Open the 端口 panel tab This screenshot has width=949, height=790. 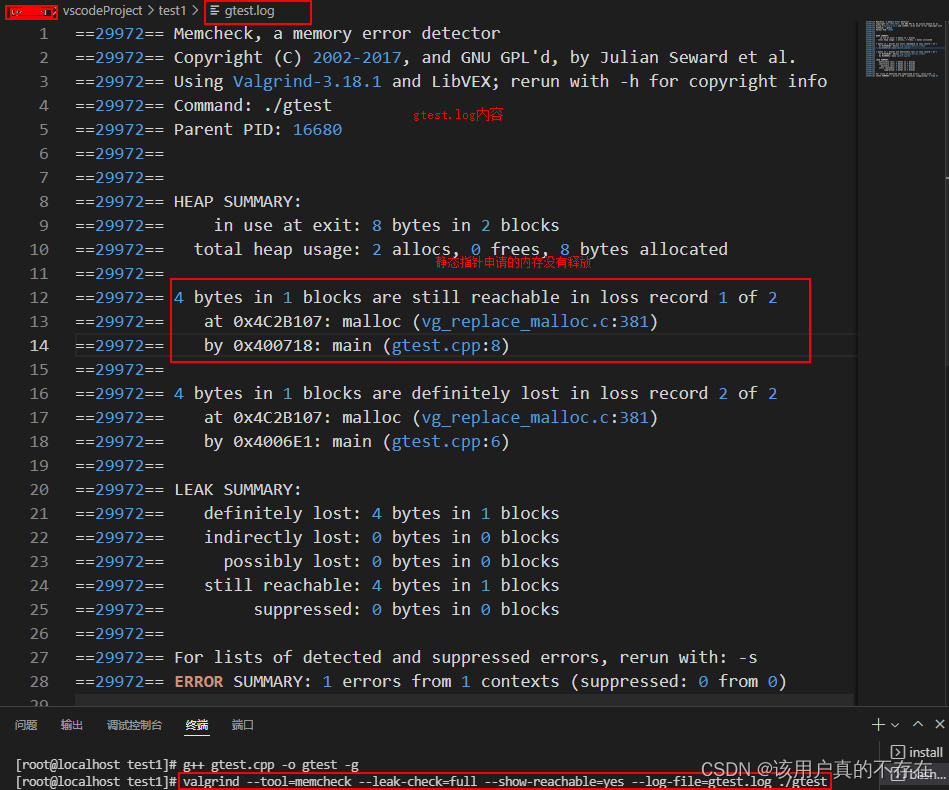click(243, 725)
